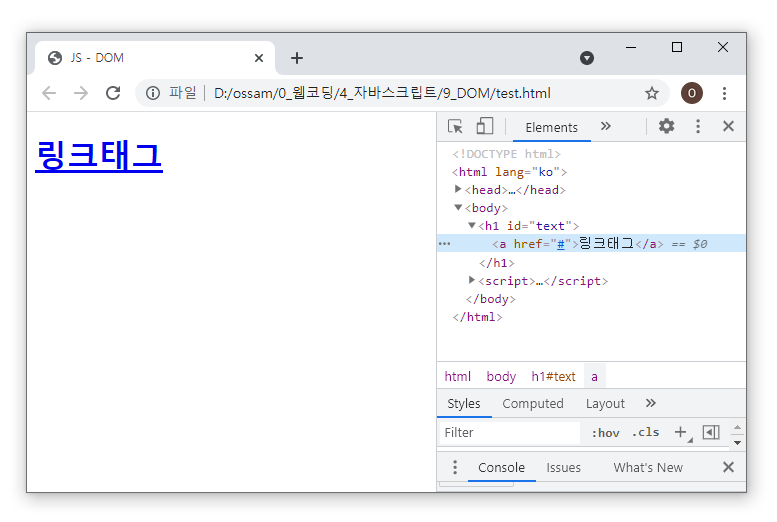Focus the styles Filter field

[x=509, y=433]
